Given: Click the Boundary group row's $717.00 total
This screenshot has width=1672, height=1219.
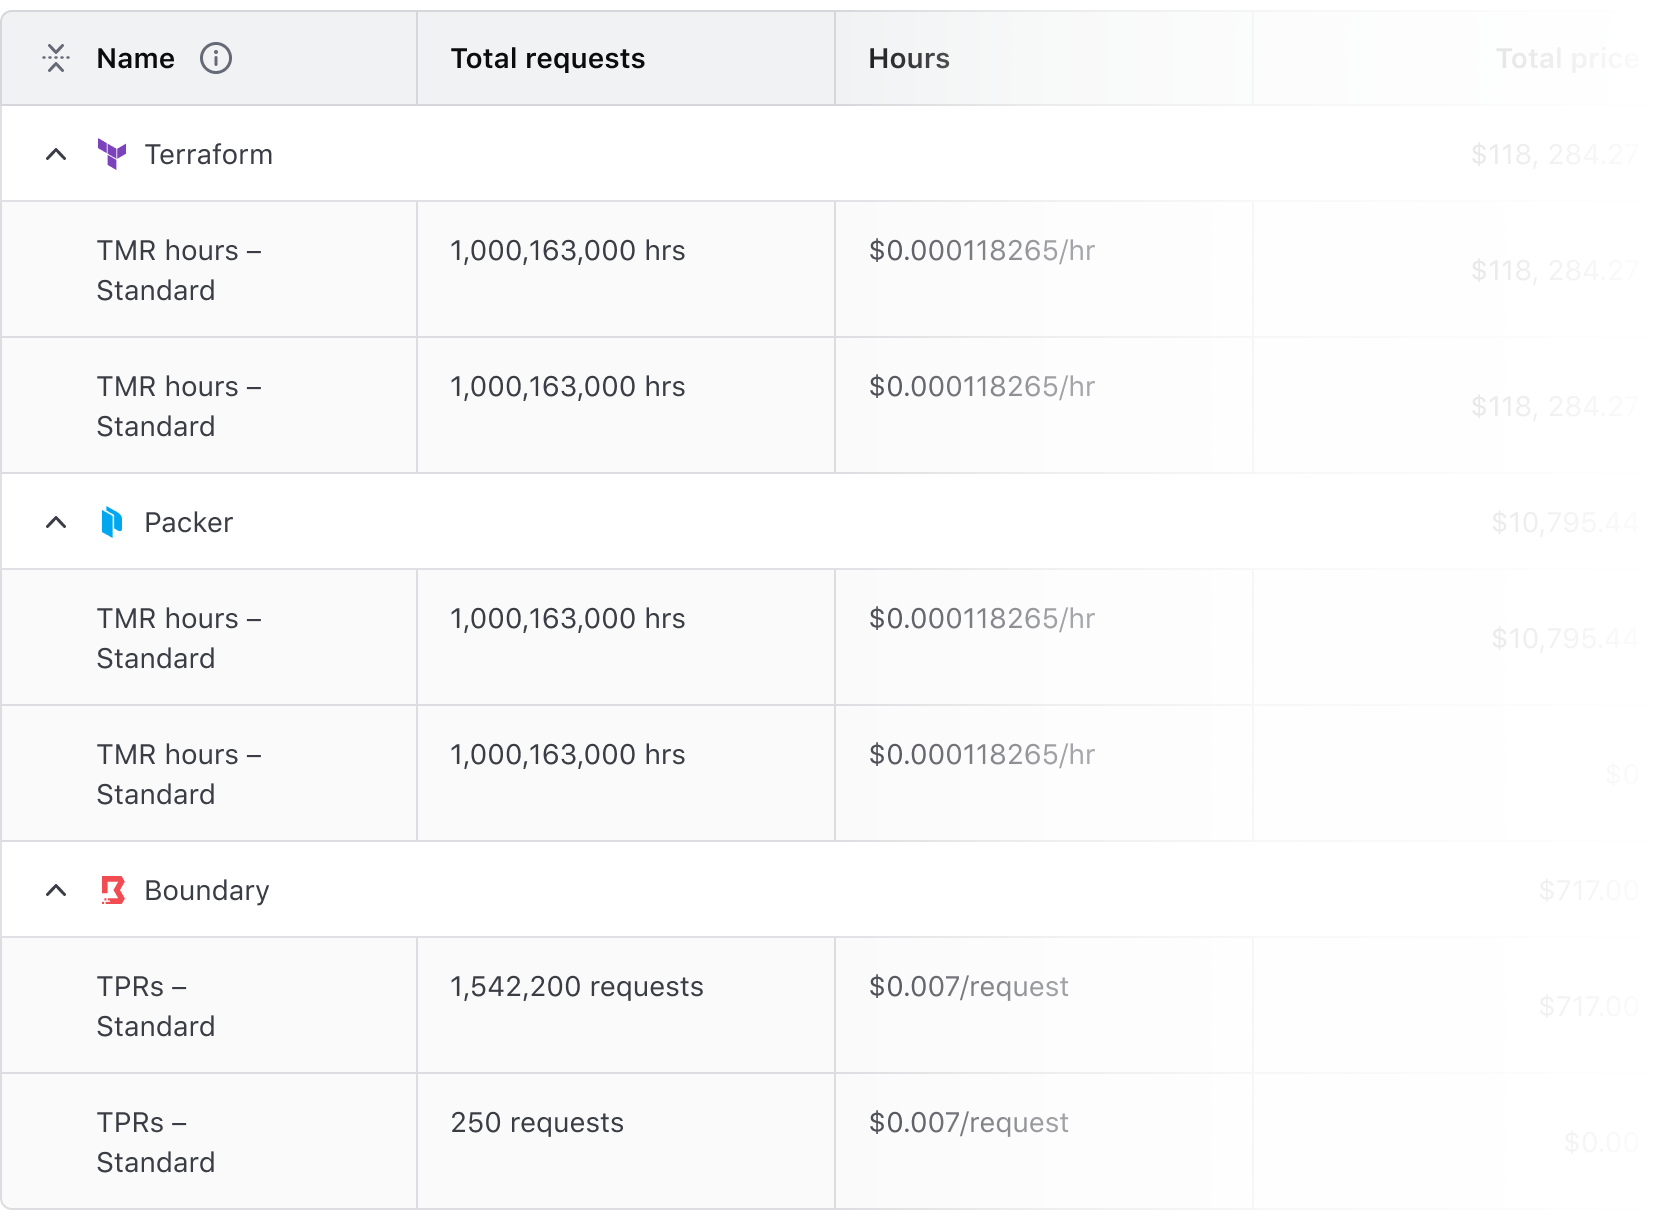Looking at the screenshot, I should point(1588,891).
